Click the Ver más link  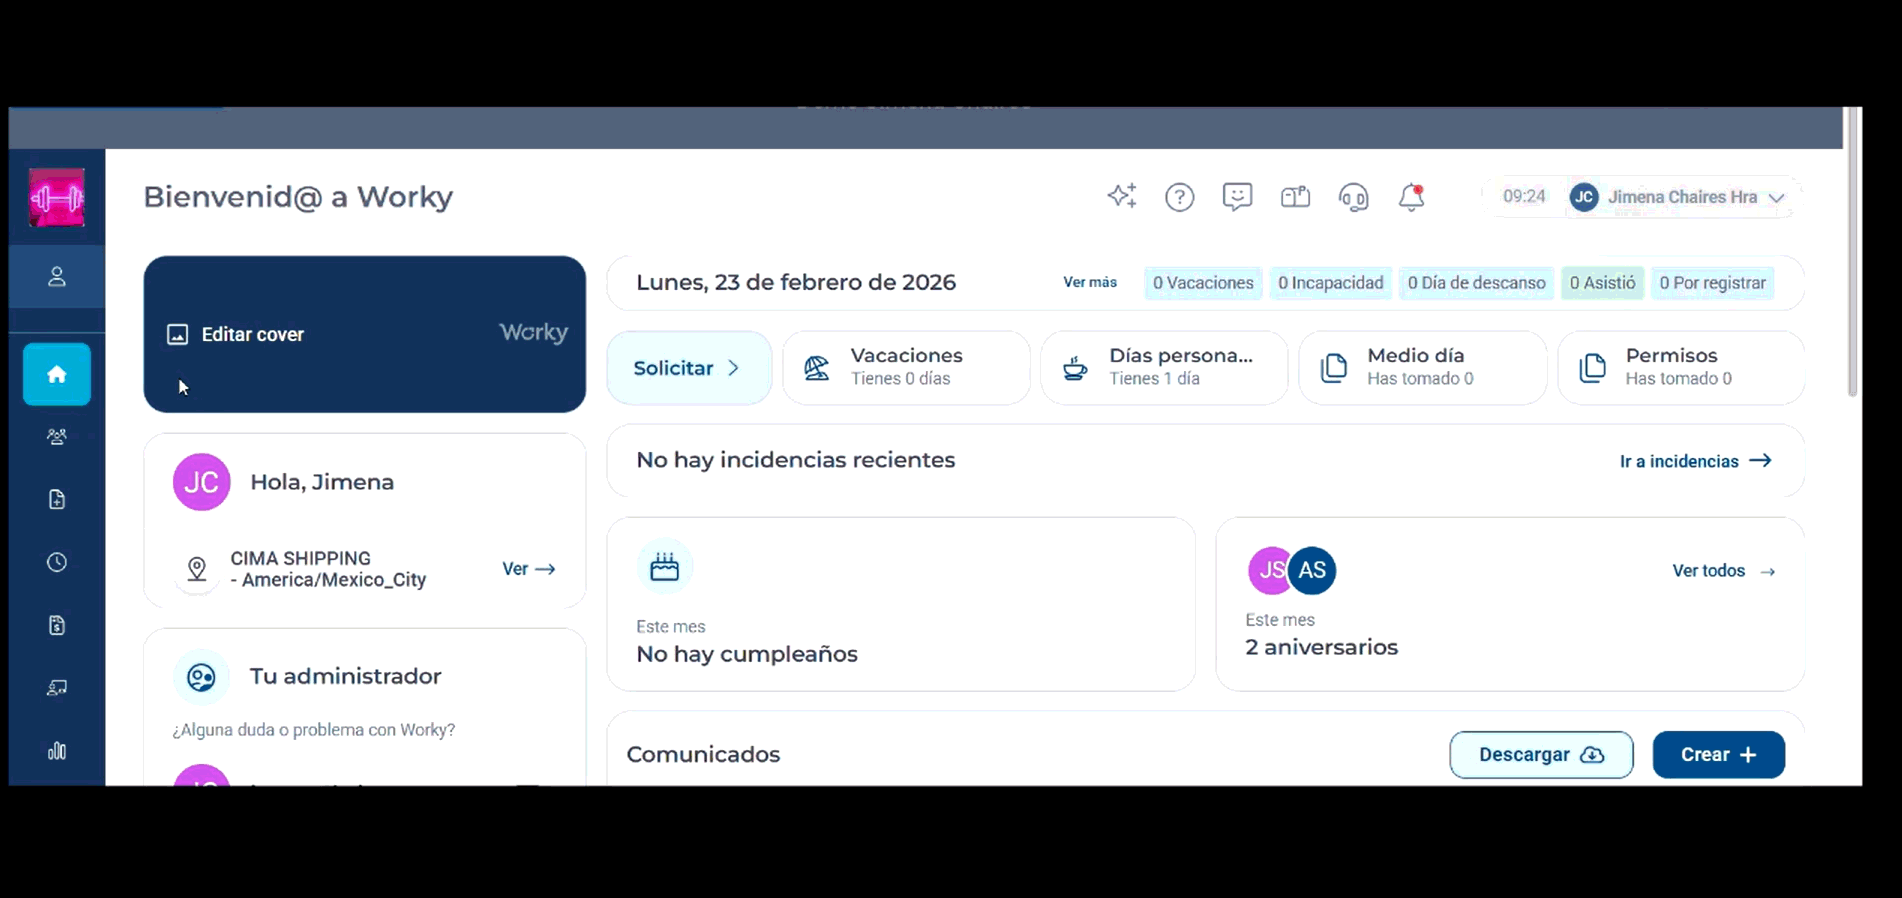click(x=1090, y=283)
